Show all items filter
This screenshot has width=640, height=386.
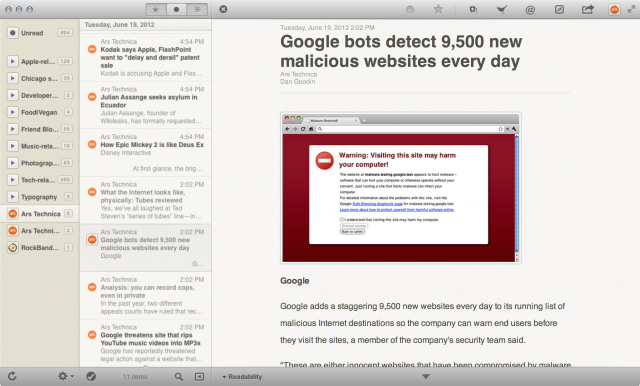click(197, 9)
